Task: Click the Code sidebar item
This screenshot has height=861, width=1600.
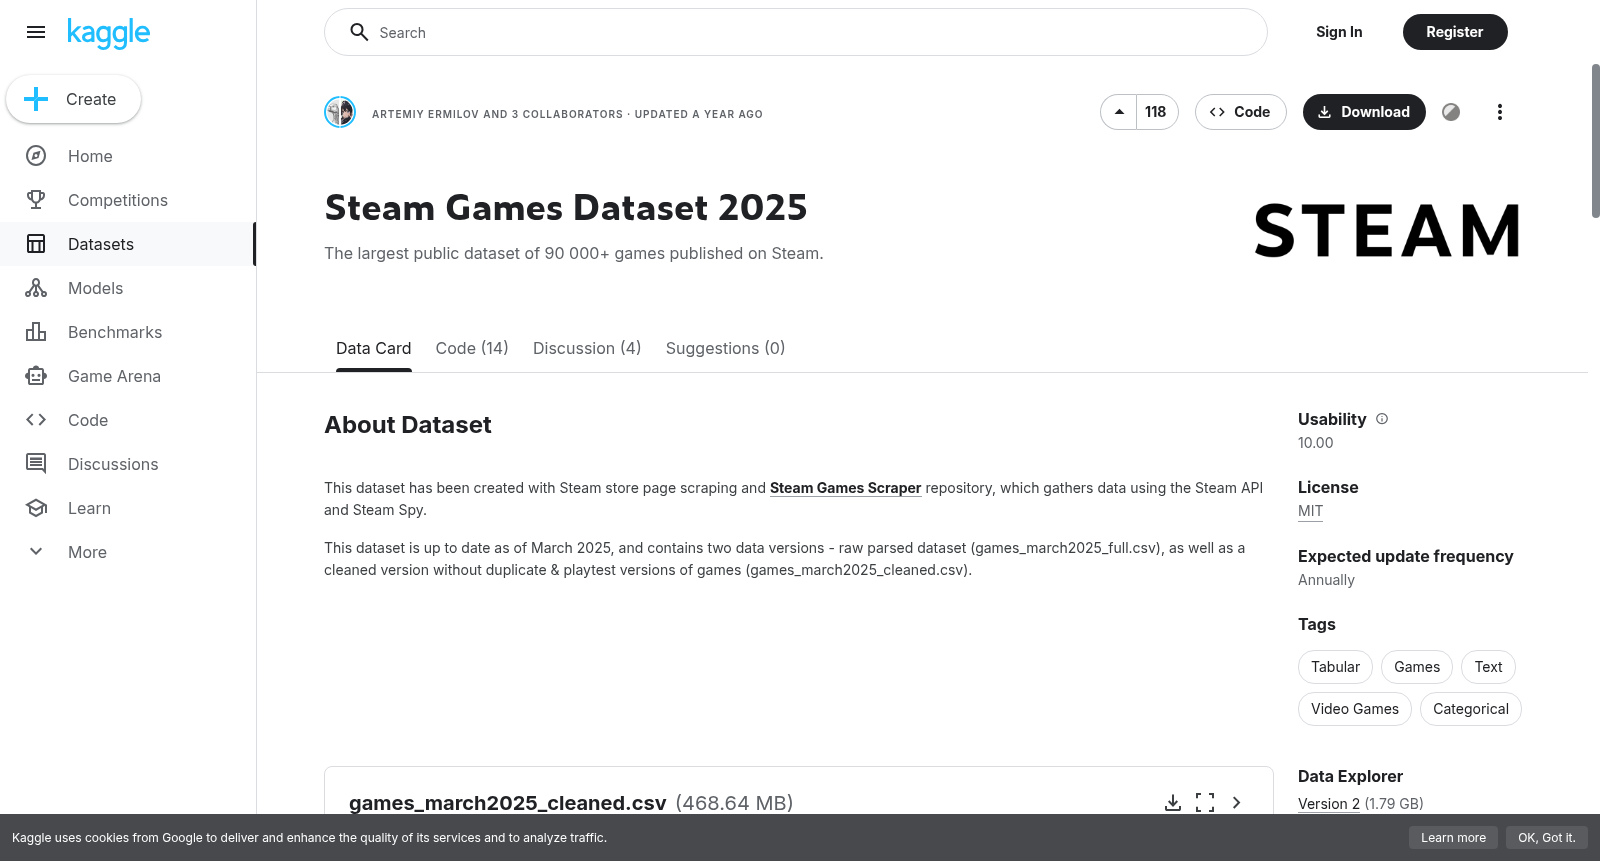Action: [x=128, y=420]
